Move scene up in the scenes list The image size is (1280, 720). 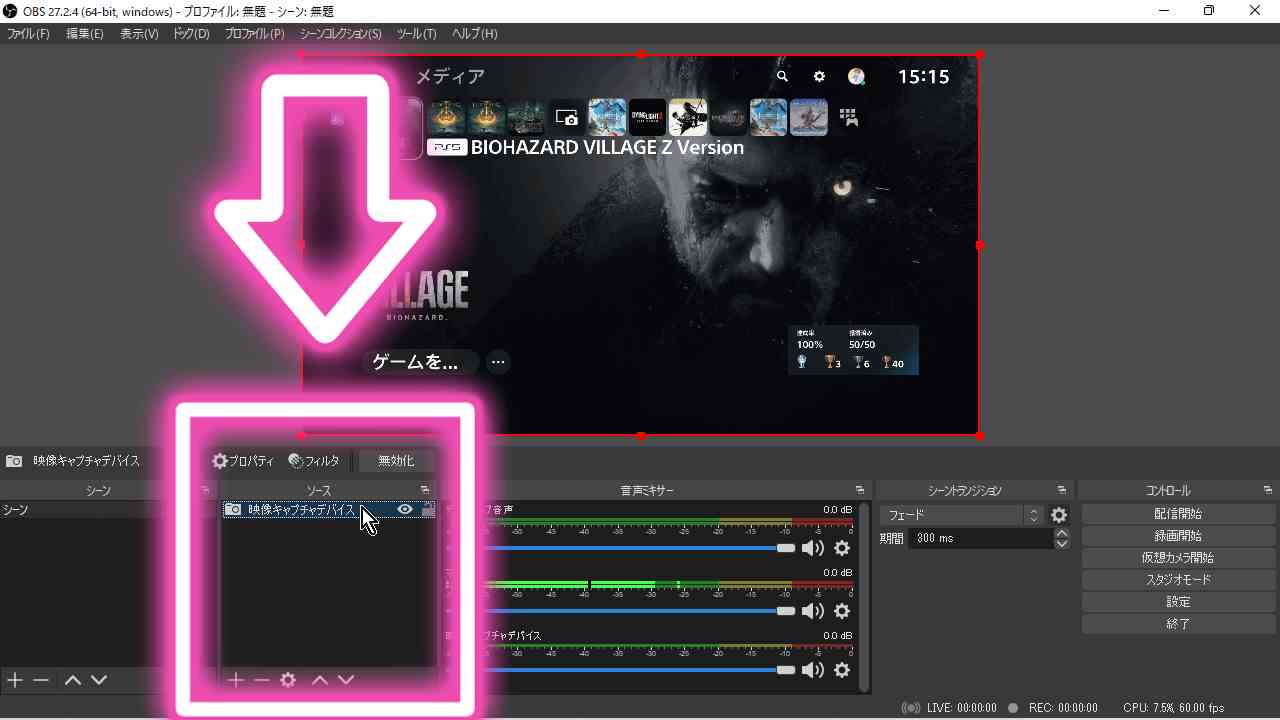(72, 680)
